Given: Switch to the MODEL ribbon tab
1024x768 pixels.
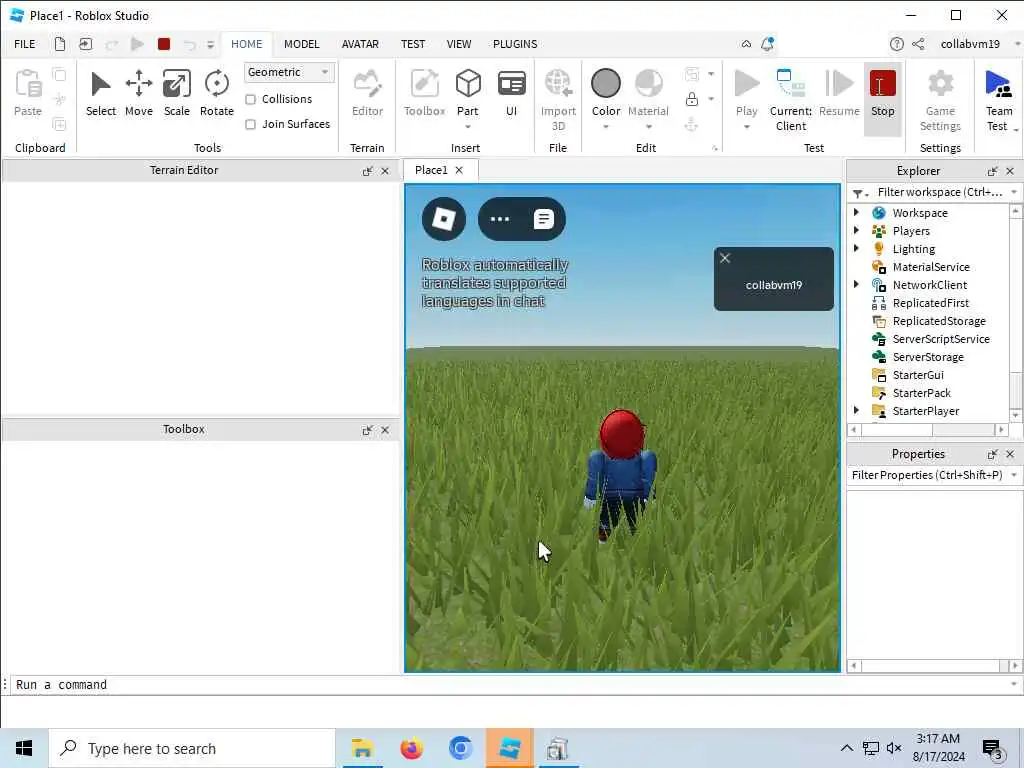Looking at the screenshot, I should (302, 44).
